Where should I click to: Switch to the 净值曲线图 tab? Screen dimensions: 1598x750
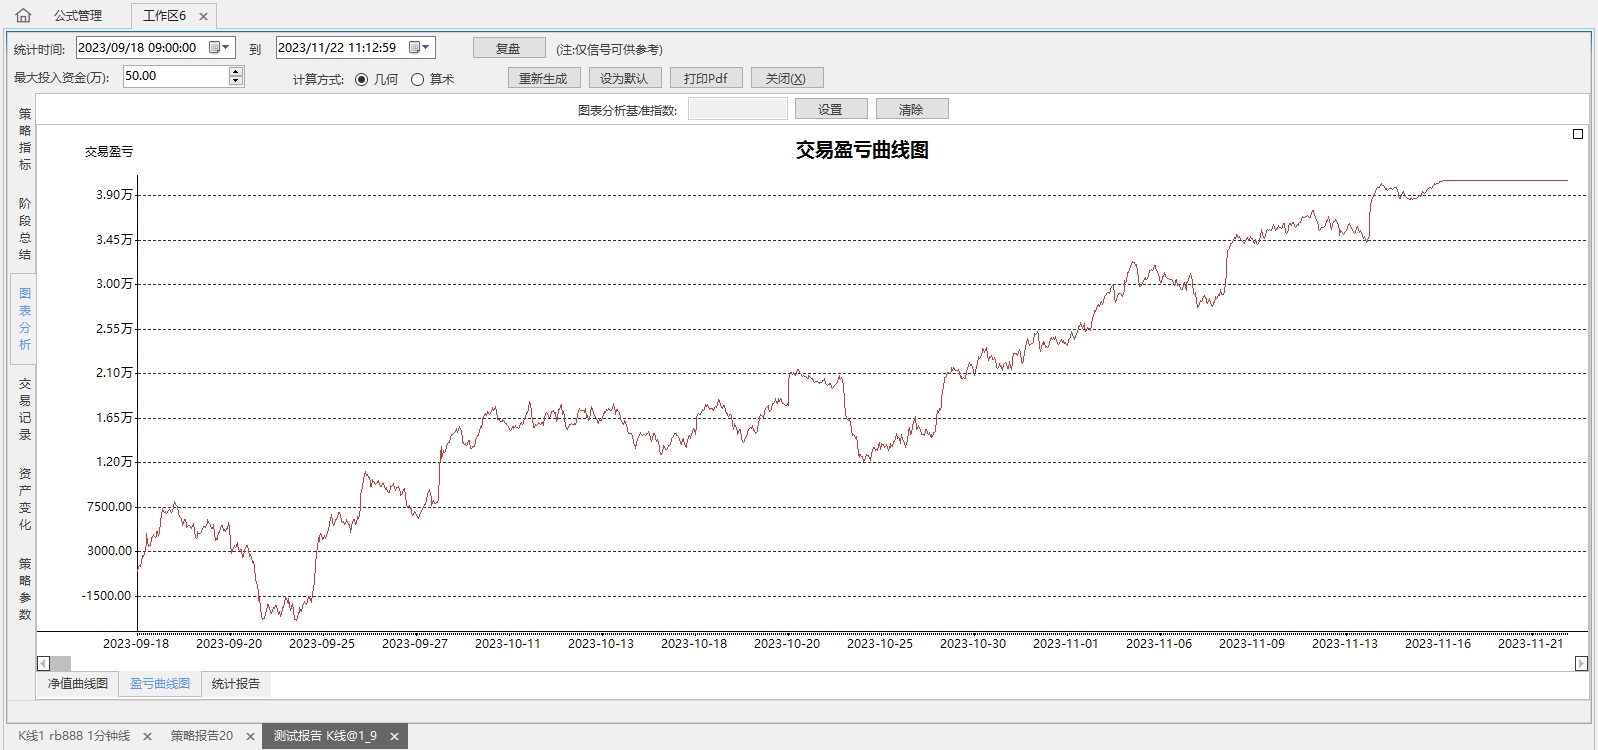coord(78,684)
